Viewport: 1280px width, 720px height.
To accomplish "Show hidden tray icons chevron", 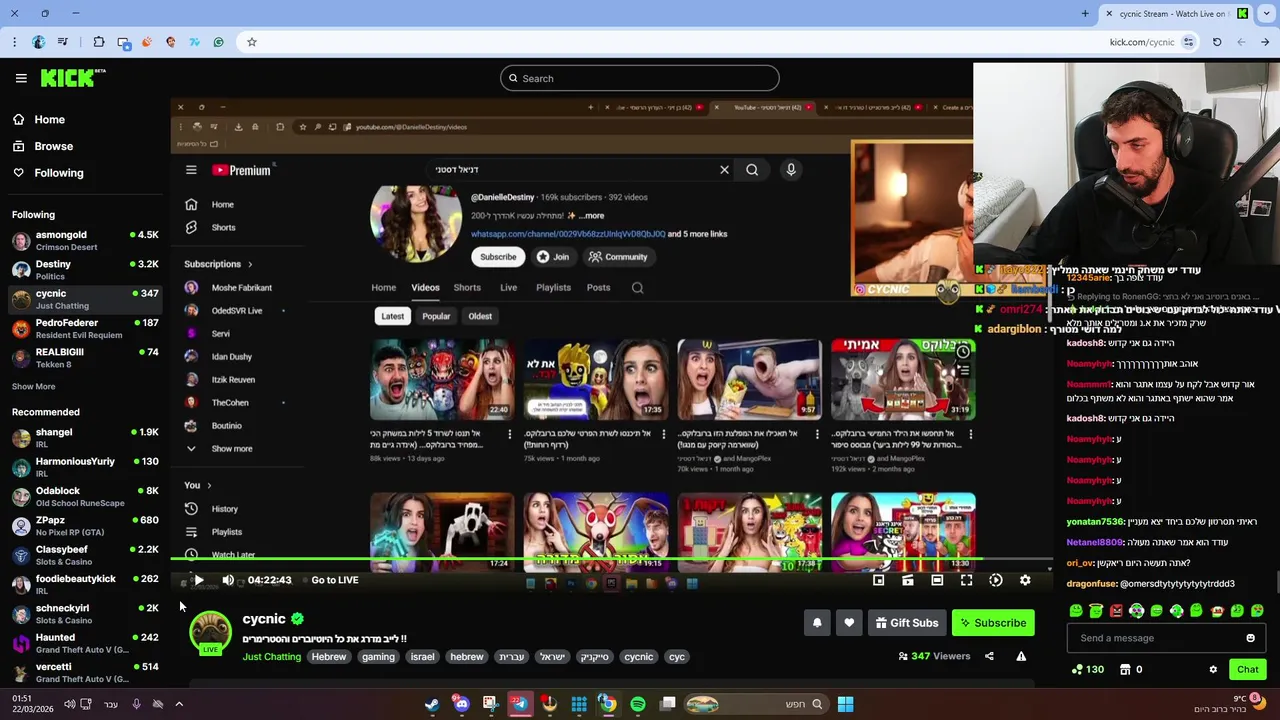I will coord(179,704).
